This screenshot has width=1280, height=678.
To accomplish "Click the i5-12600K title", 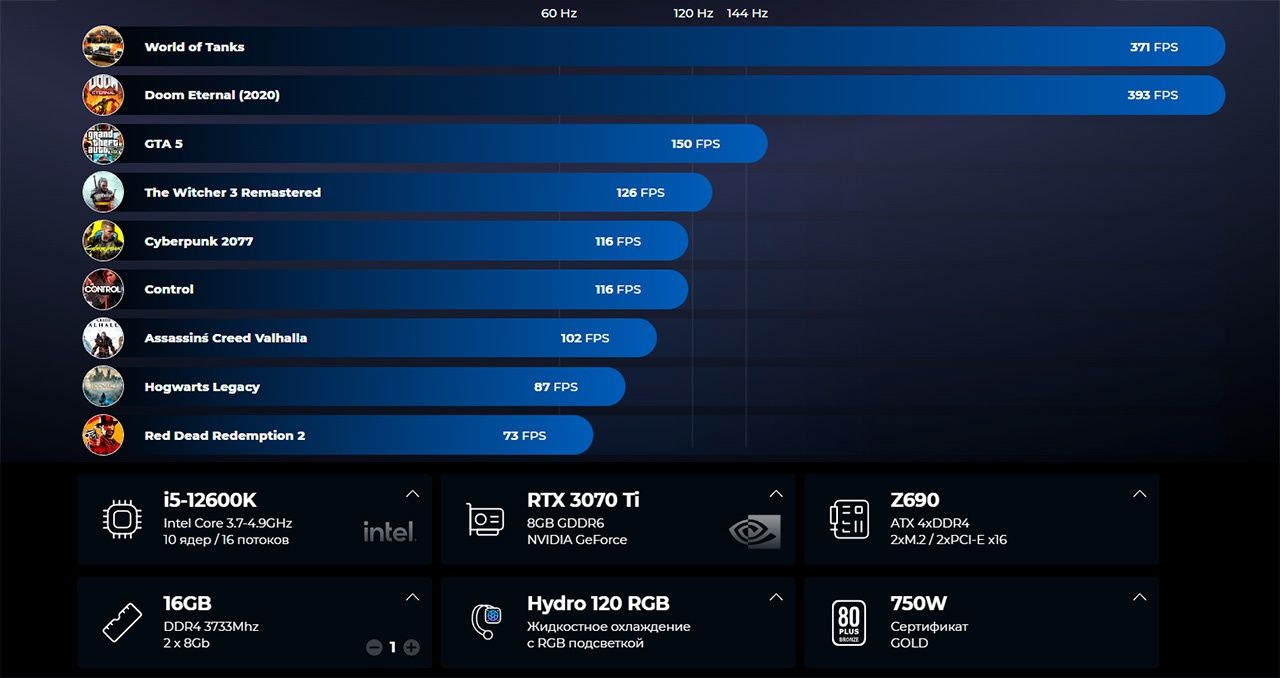I will pyautogui.click(x=210, y=500).
